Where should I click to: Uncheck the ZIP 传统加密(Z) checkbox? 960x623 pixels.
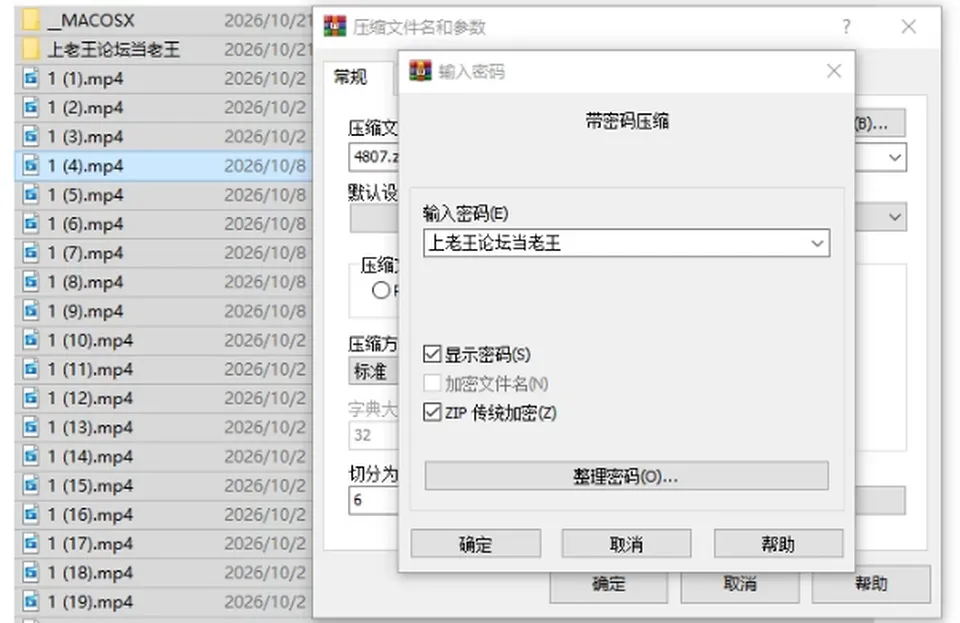click(432, 412)
